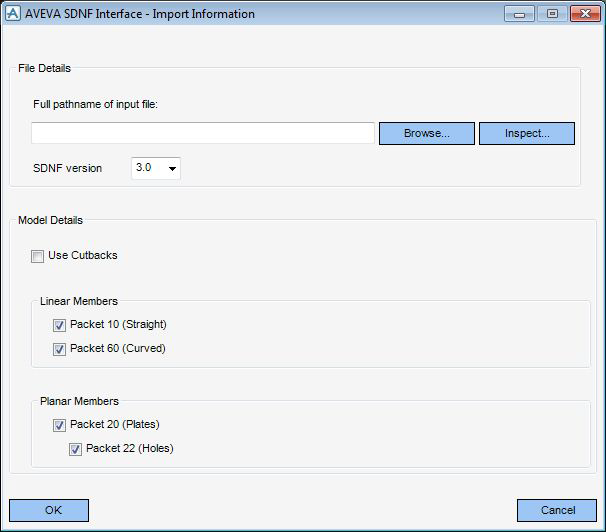Click the 'Full pathname of input file' label

[95, 104]
